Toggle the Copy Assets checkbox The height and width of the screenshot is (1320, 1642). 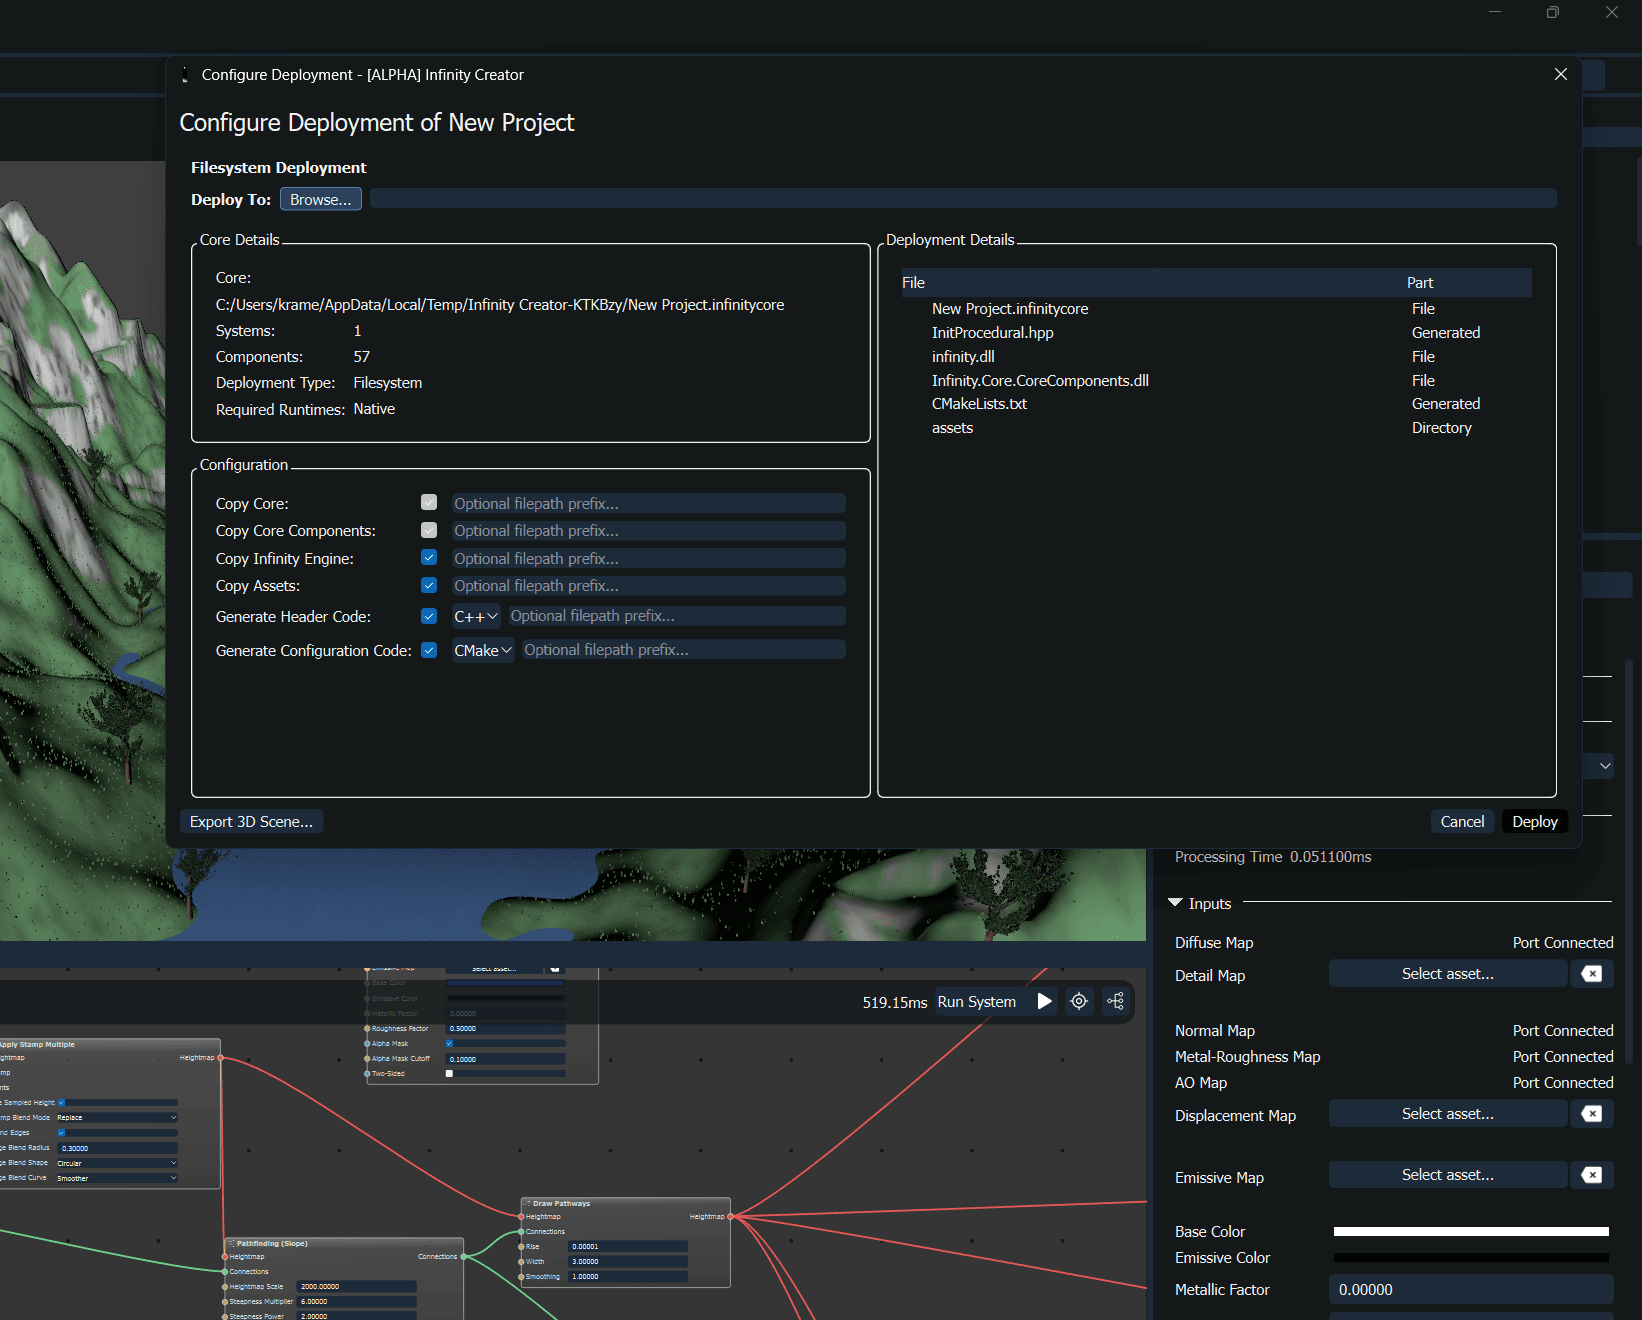pyautogui.click(x=429, y=585)
